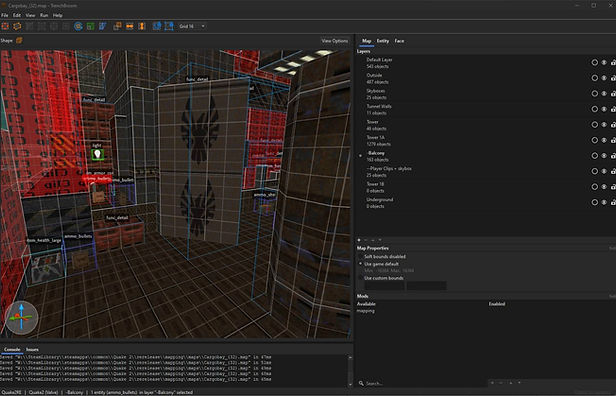This screenshot has height=396, width=616.
Task: Hide the Outside layer with eye icon
Action: point(604,78)
